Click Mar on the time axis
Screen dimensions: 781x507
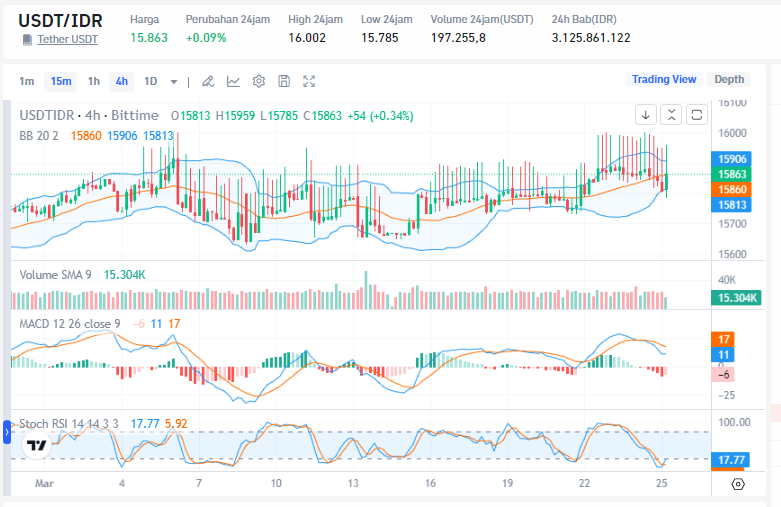click(x=44, y=483)
